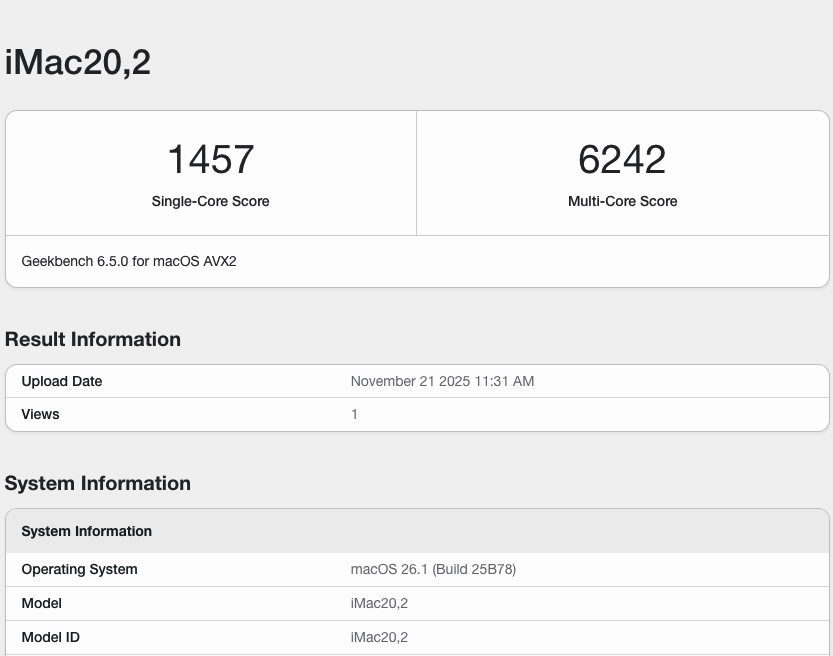
Task: Select the Views row
Action: [x=40, y=414]
